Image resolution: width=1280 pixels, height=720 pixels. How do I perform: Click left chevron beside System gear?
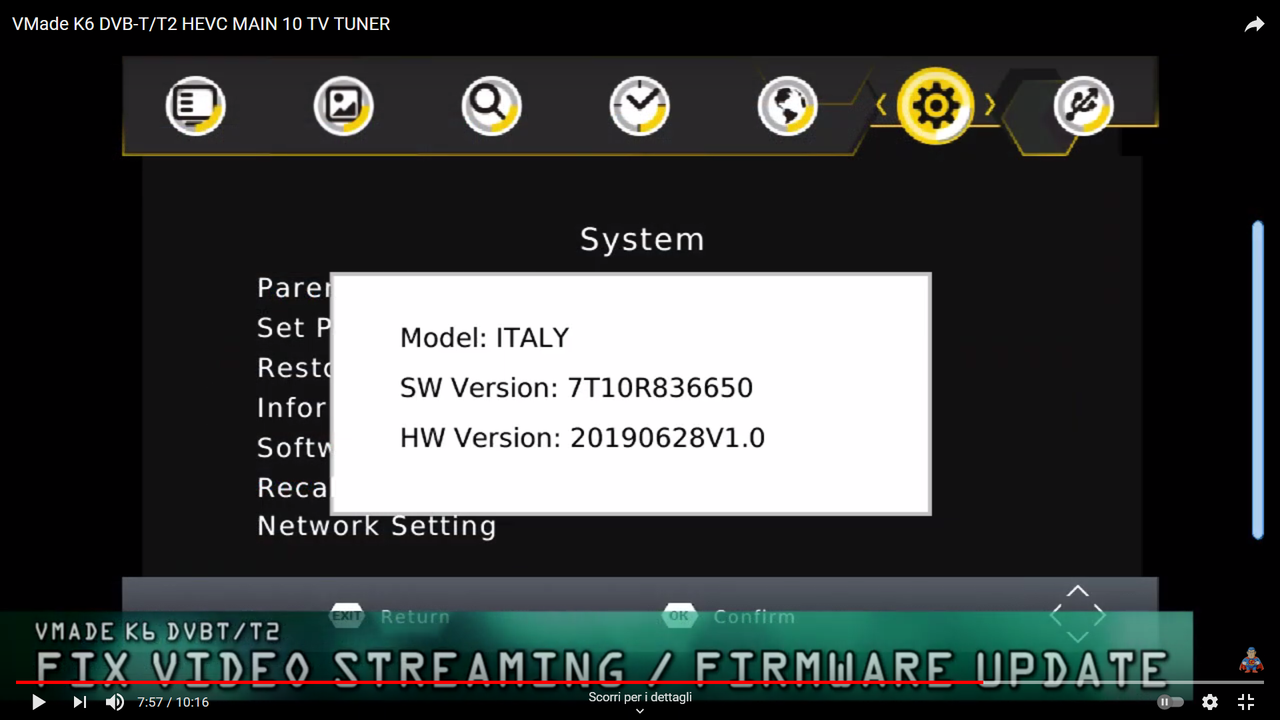coord(881,104)
